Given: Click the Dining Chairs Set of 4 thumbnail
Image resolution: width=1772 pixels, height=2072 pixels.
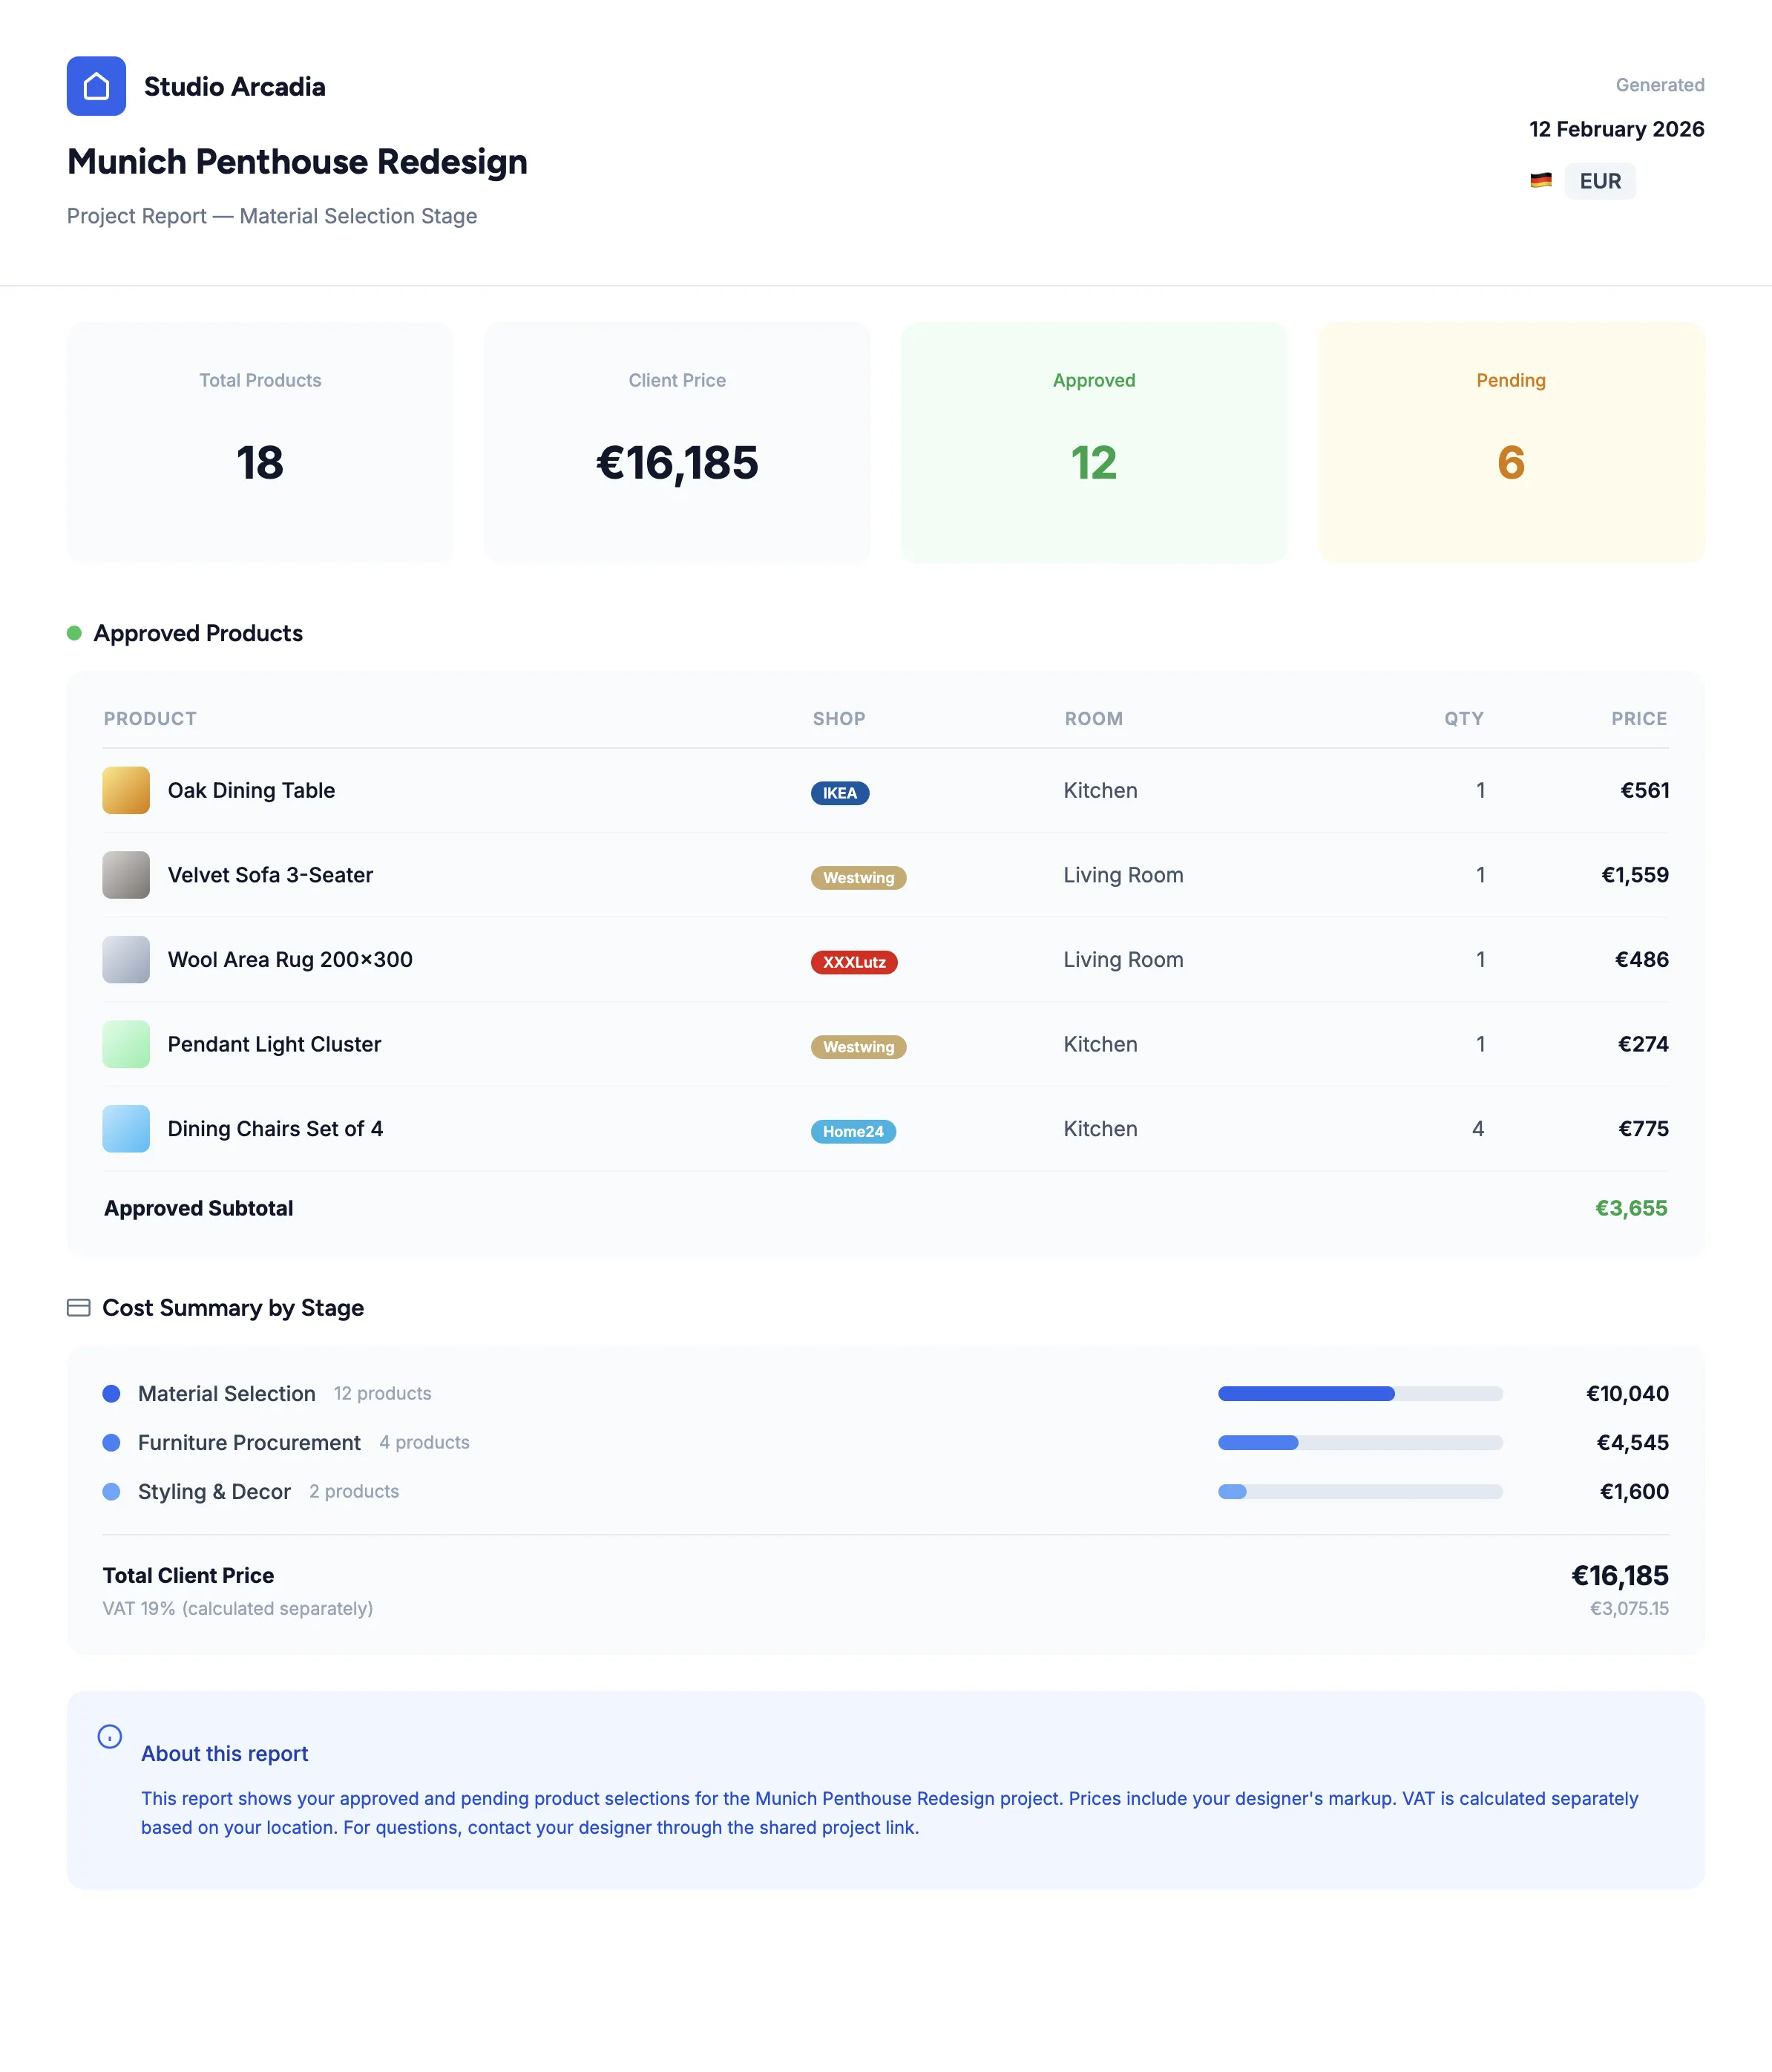Looking at the screenshot, I should (126, 1129).
